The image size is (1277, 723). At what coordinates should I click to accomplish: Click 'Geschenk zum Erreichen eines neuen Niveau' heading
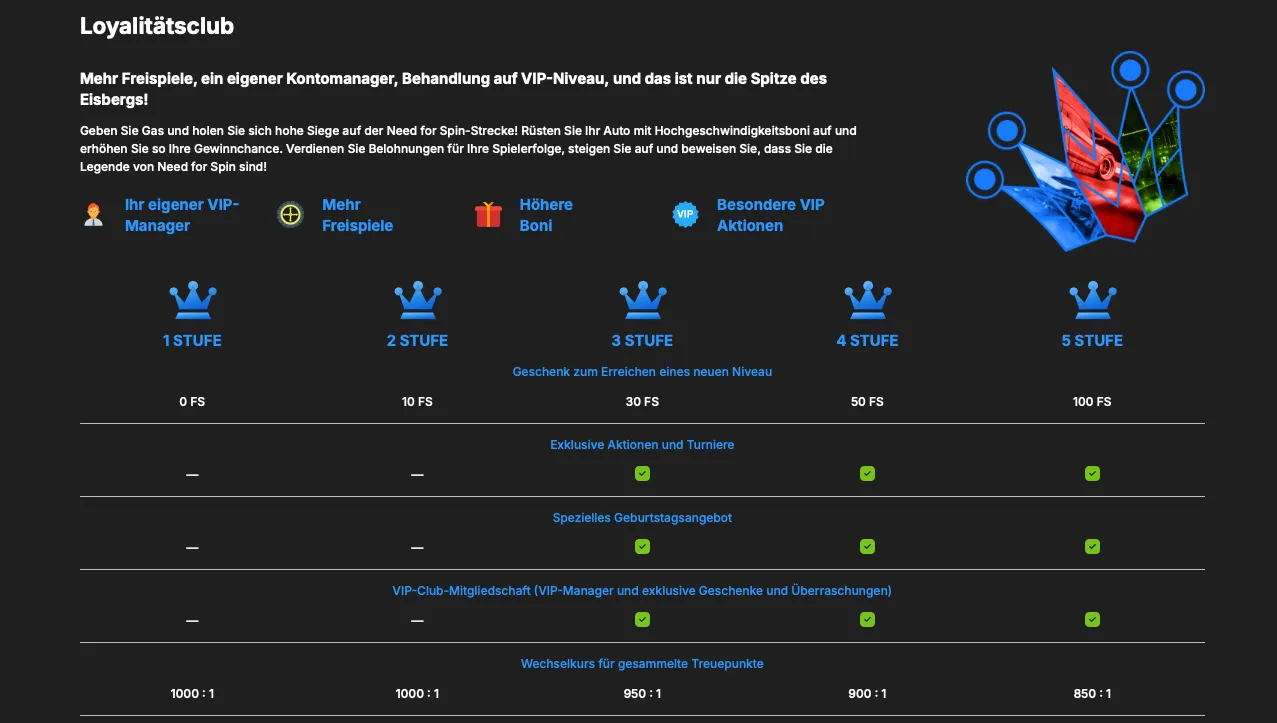click(642, 371)
